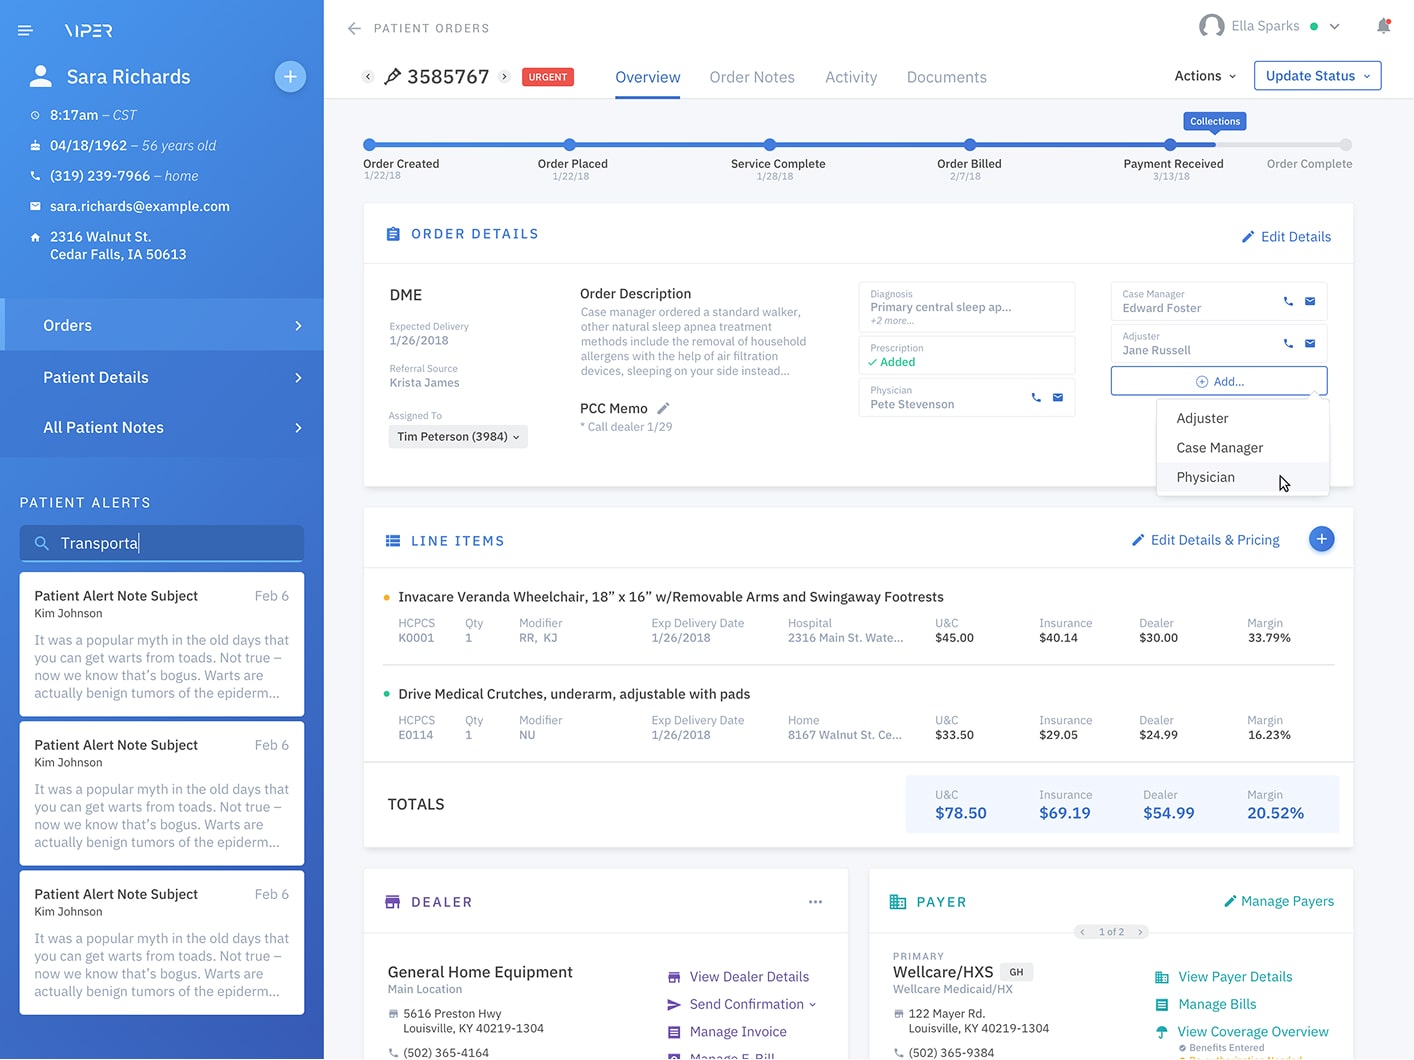
Task: Email case manager Edward Foster
Action: click(x=1310, y=301)
